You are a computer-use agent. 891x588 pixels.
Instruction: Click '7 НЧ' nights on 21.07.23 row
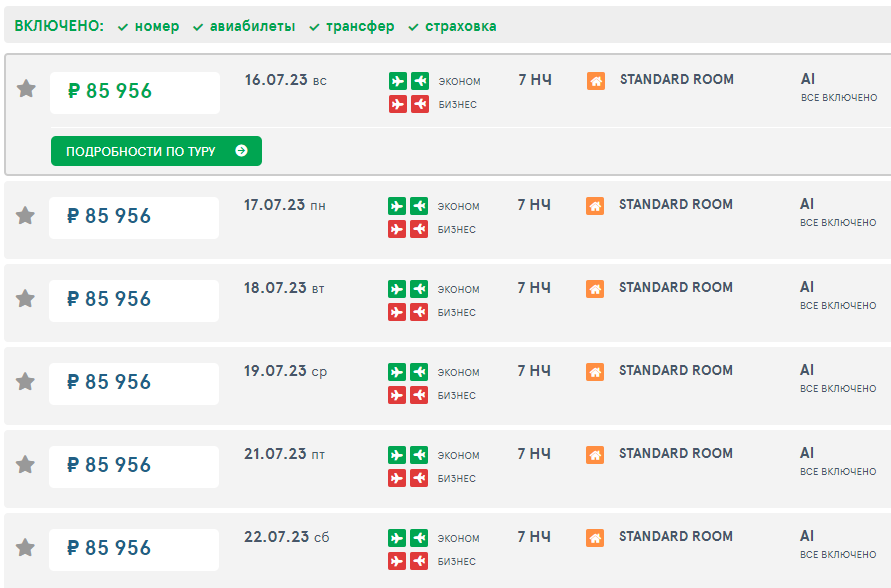tap(534, 453)
